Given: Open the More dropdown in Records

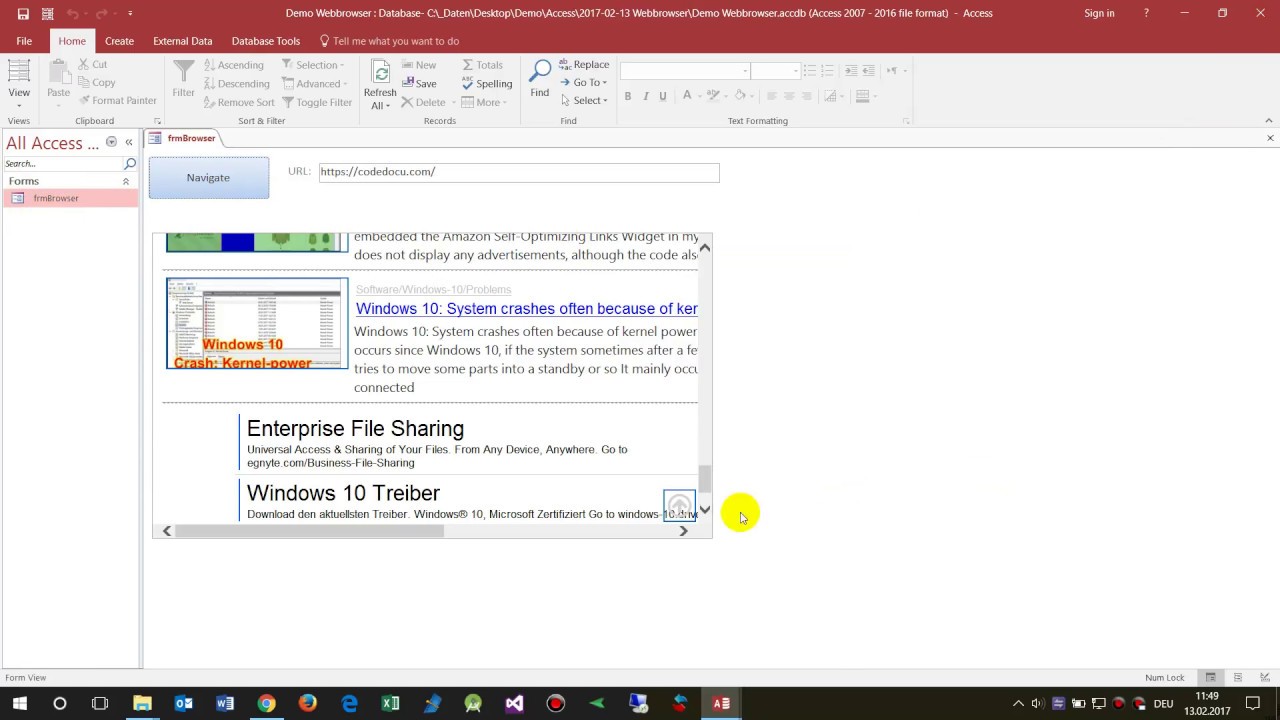Looking at the screenshot, I should pos(485,102).
